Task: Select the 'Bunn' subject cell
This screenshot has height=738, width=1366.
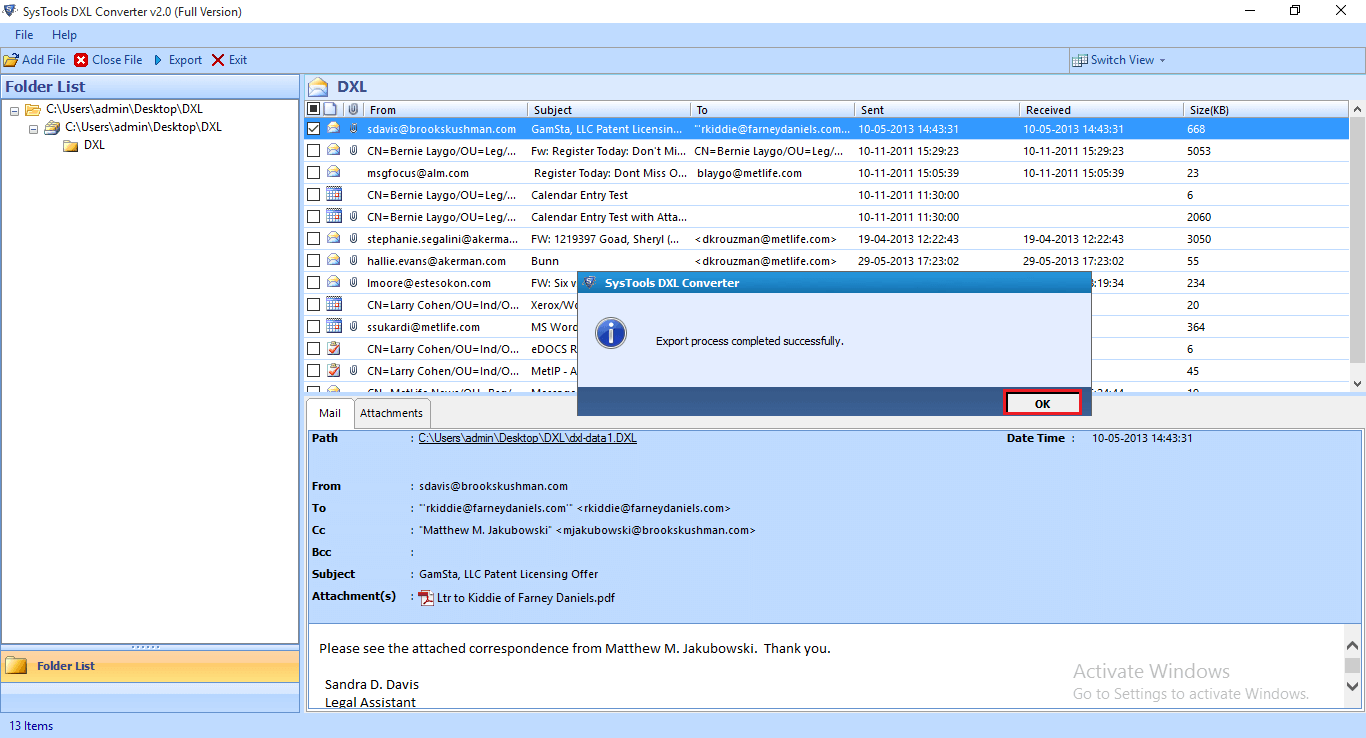Action: tap(545, 261)
